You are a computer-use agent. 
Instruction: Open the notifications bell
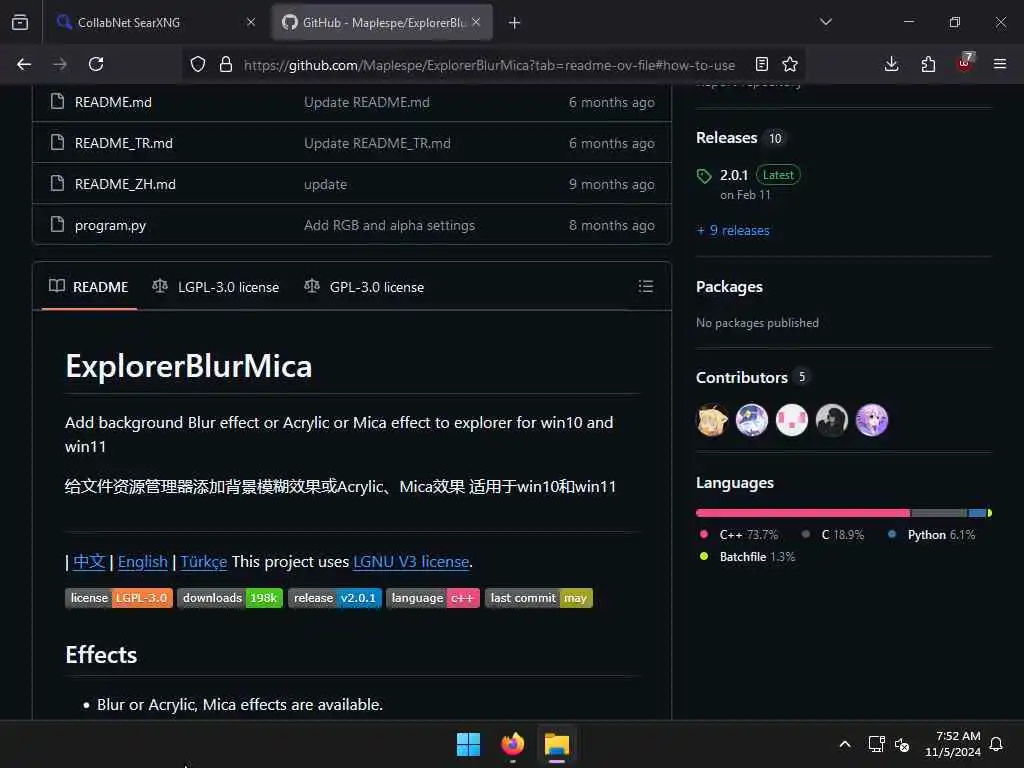(997, 744)
